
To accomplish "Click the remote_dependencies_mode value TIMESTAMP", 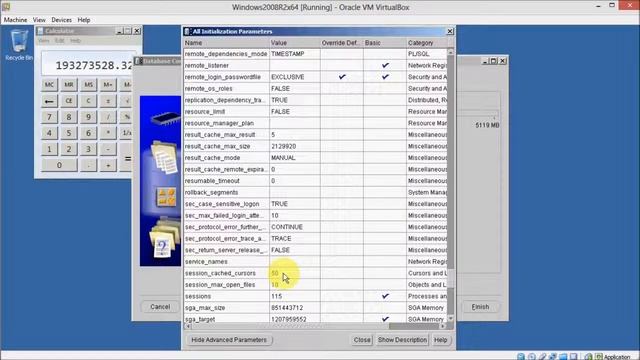I will 287,54.
